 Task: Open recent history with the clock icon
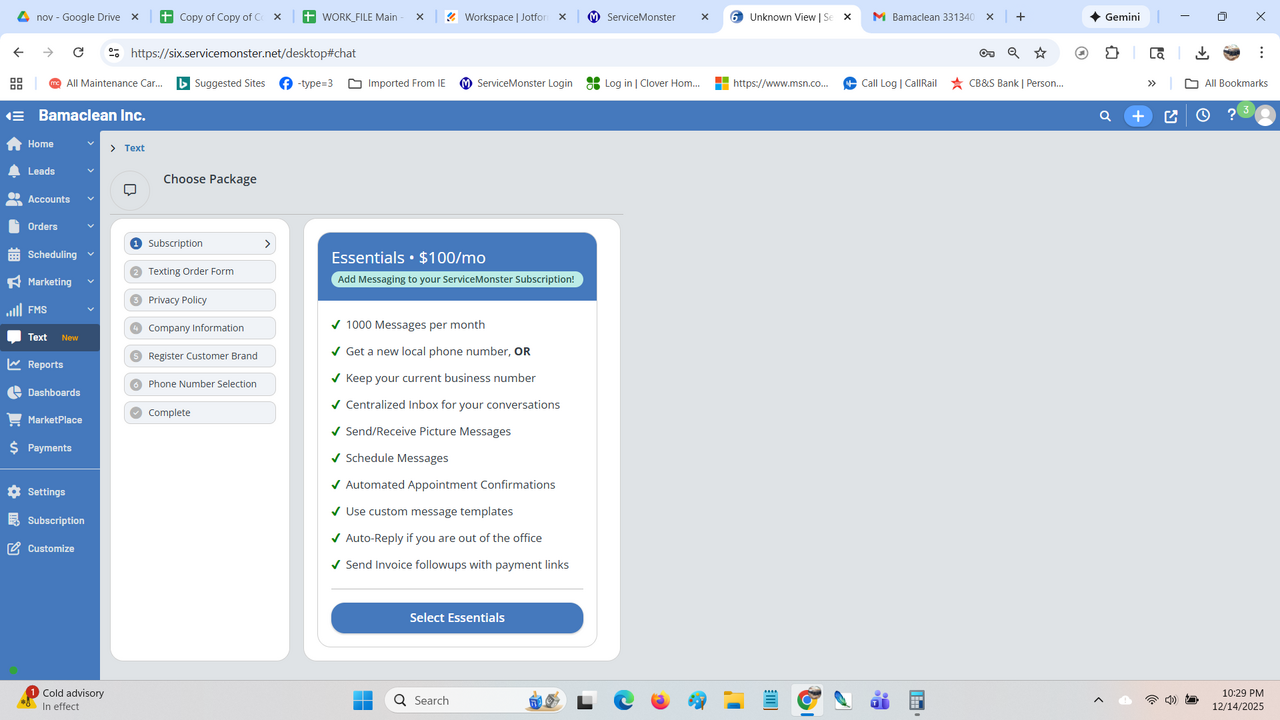coord(1203,115)
